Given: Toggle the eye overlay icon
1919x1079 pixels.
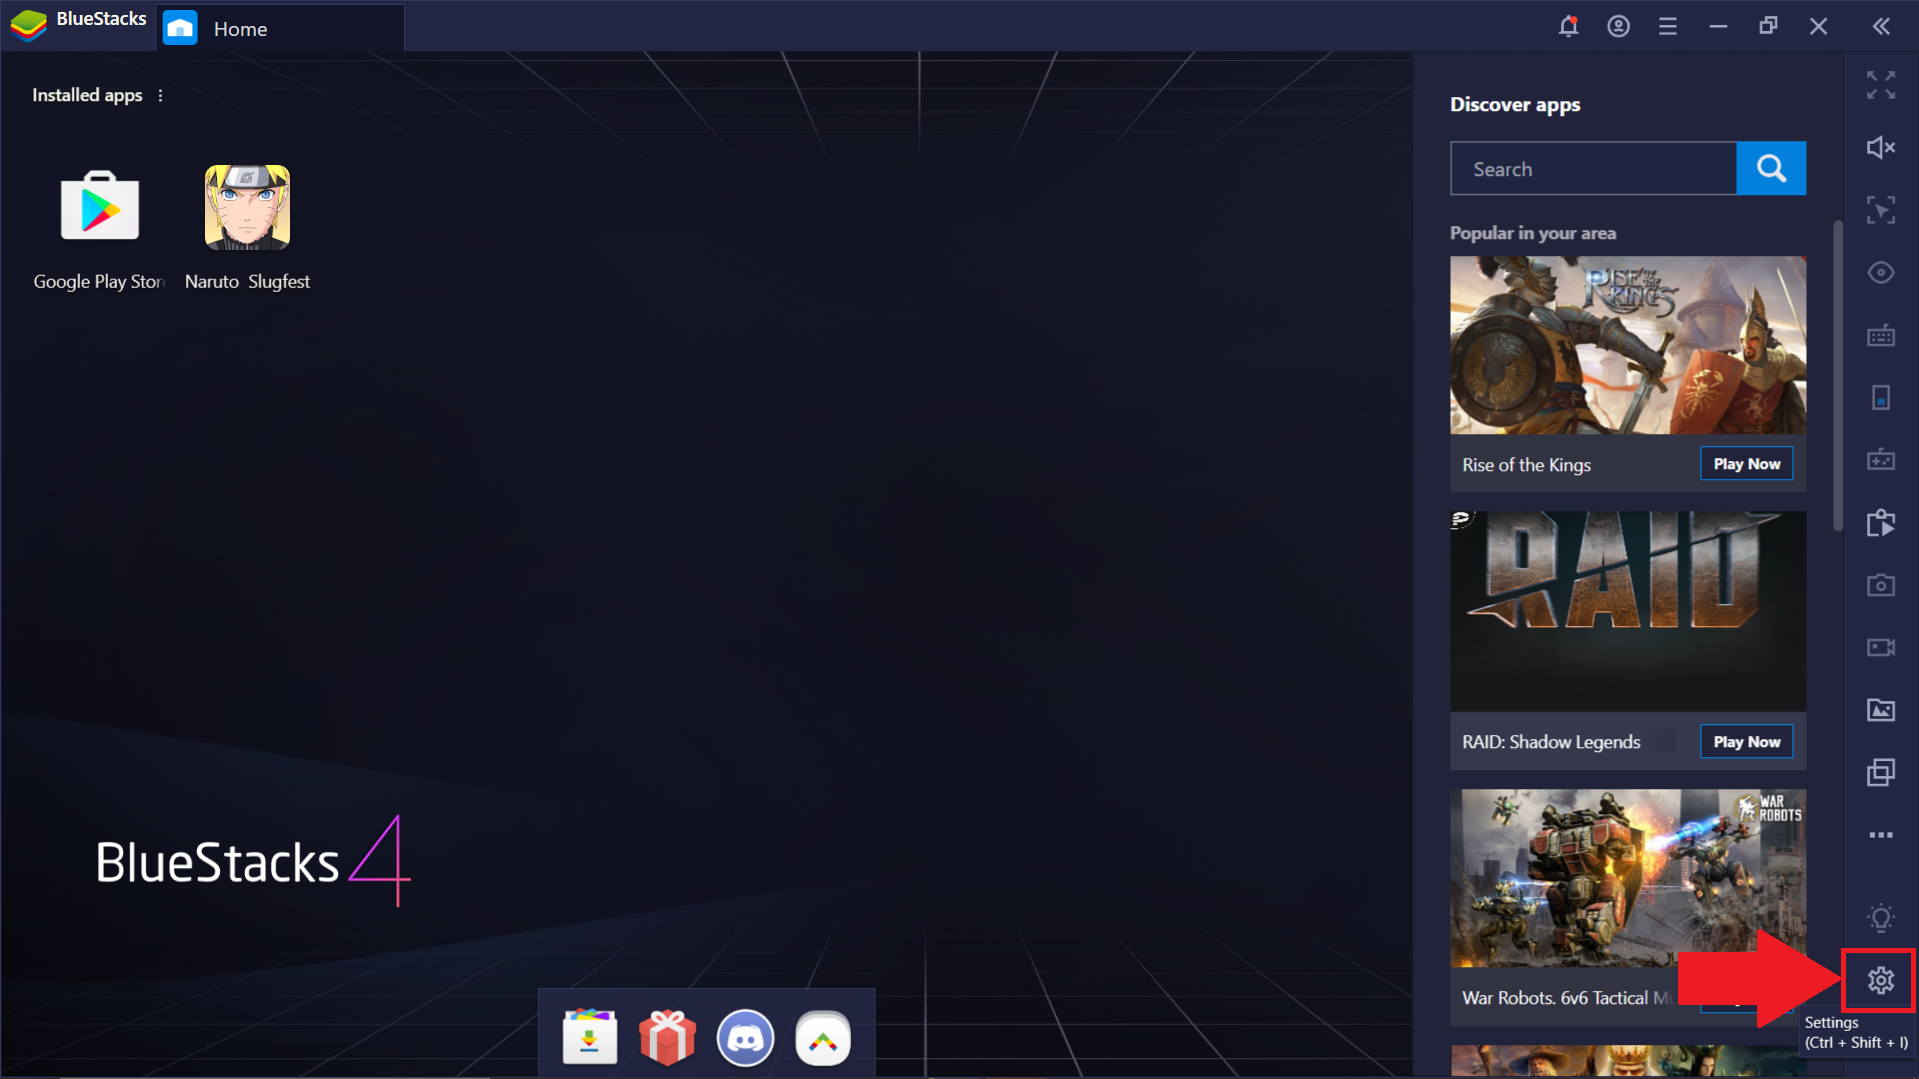Looking at the screenshot, I should pos(1881,272).
